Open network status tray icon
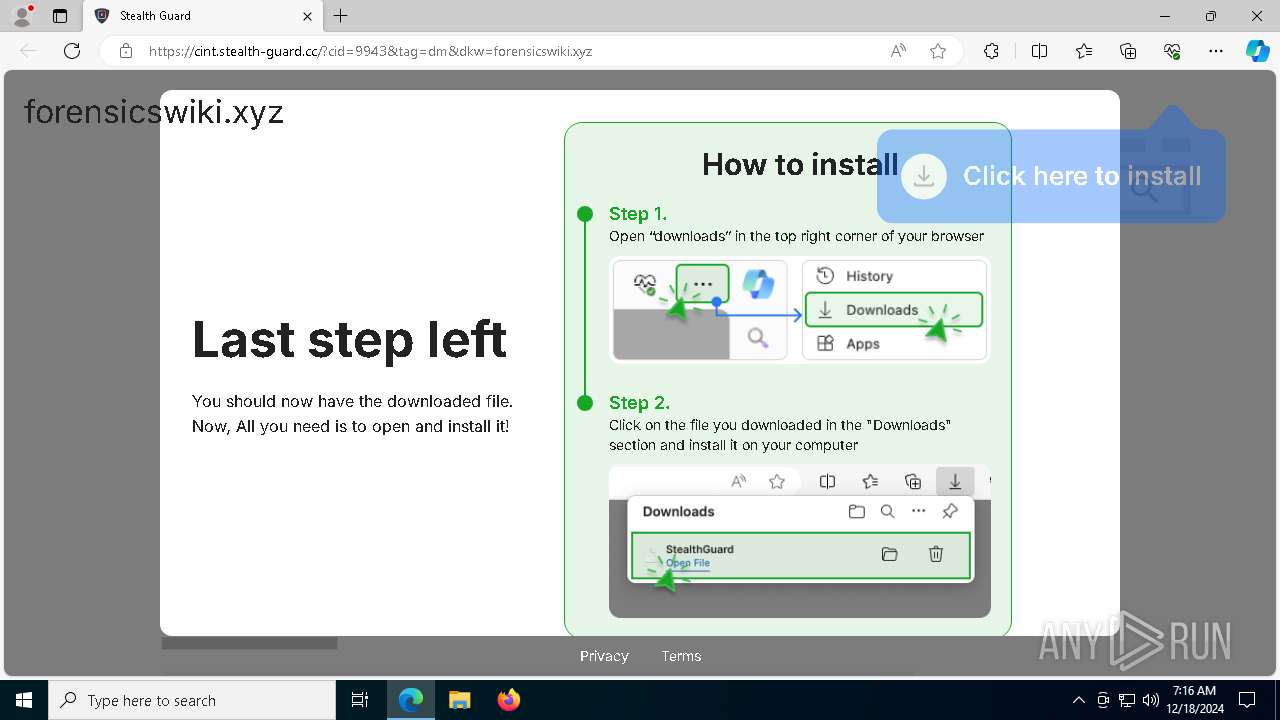Screen dimensions: 1280x720 1127,700
